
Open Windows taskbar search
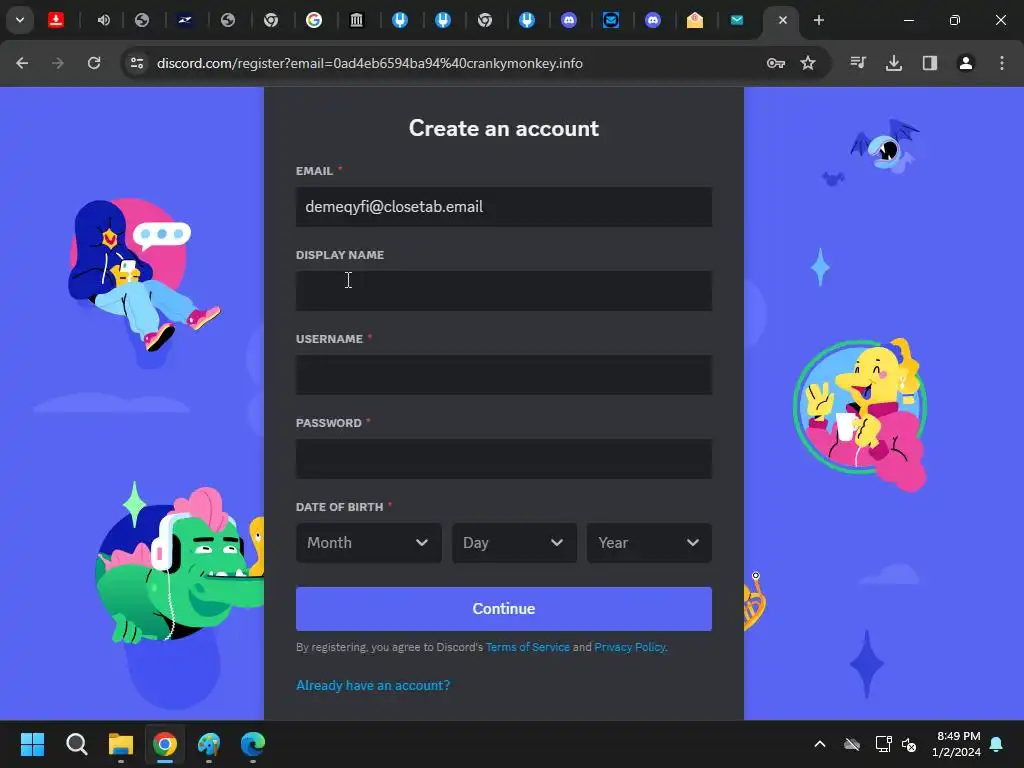pyautogui.click(x=76, y=744)
